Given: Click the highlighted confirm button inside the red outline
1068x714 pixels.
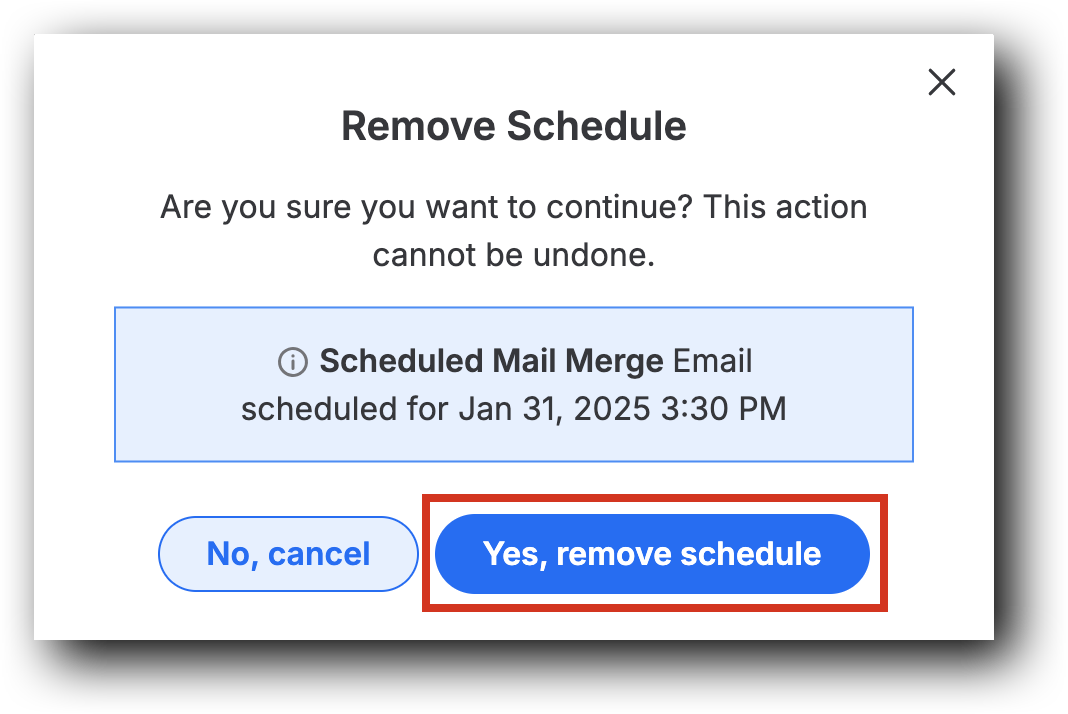Looking at the screenshot, I should tap(652, 553).
